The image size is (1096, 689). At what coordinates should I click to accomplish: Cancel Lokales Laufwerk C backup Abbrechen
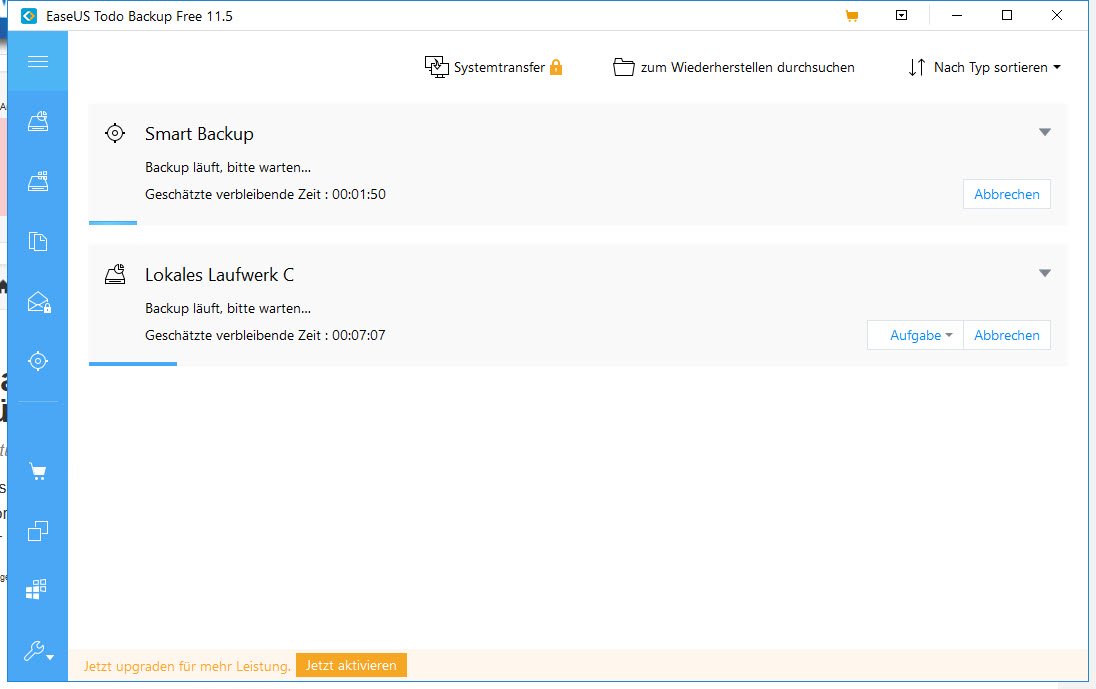coord(1007,335)
